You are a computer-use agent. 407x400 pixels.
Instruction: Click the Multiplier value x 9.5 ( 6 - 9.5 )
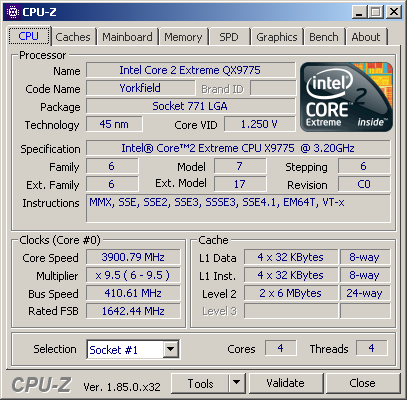[x=133, y=275]
